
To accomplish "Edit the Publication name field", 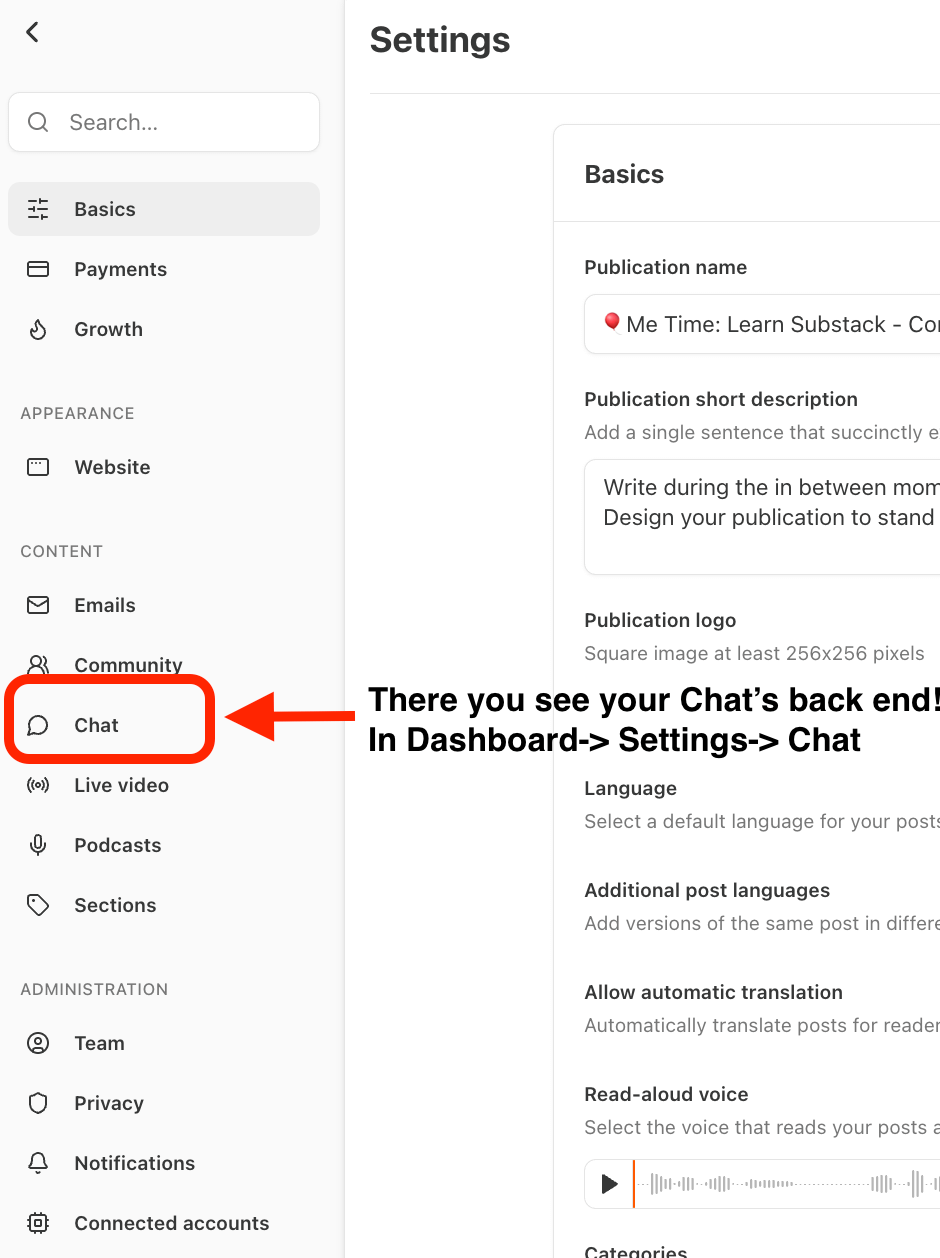I will (x=762, y=324).
